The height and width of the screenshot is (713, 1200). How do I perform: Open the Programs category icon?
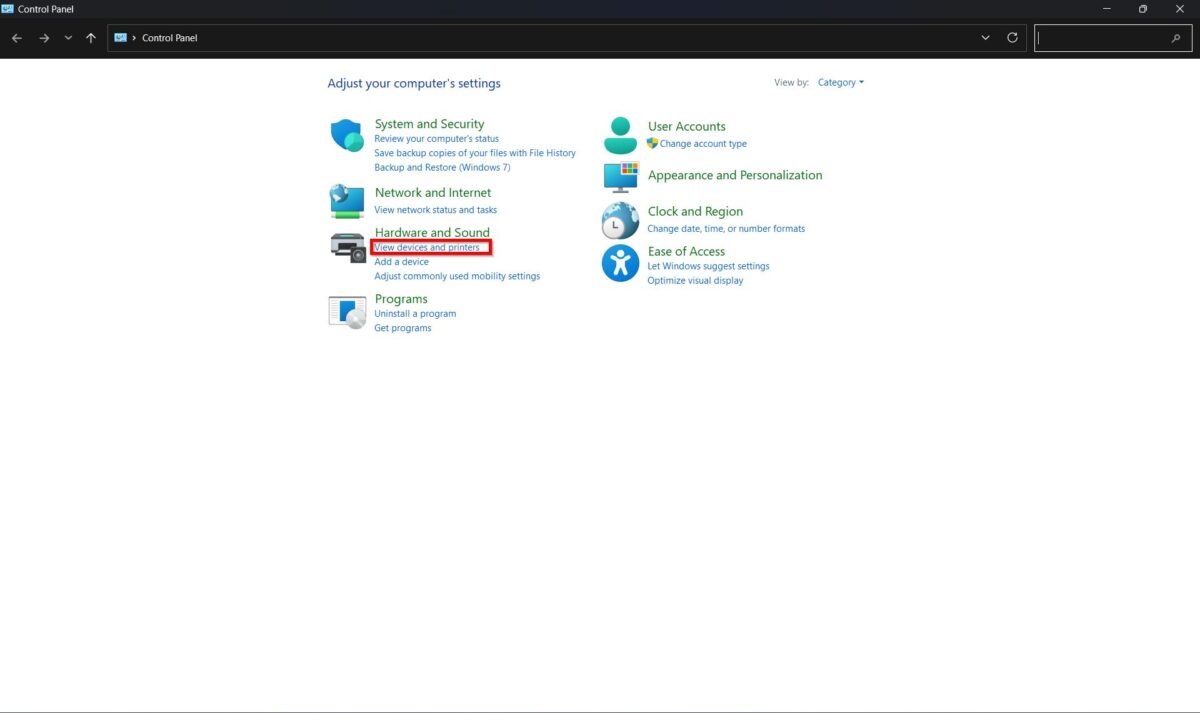(x=347, y=312)
